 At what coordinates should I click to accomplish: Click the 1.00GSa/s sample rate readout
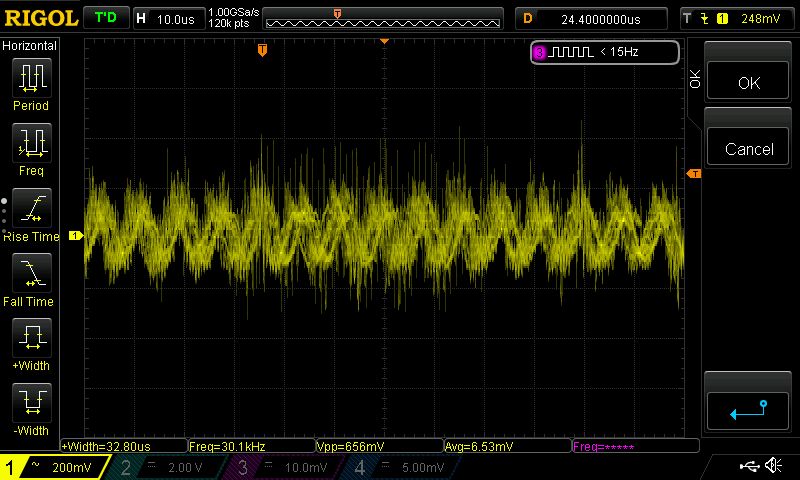tap(234, 12)
